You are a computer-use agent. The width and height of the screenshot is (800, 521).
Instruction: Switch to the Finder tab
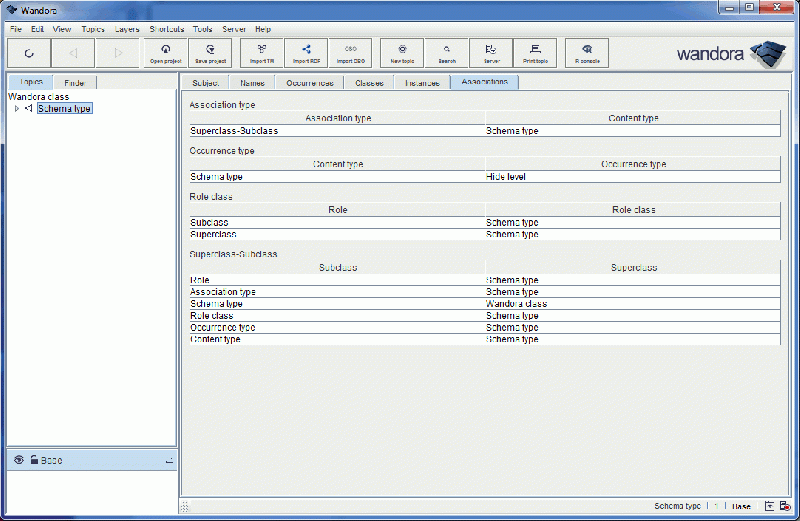pyautogui.click(x=74, y=82)
